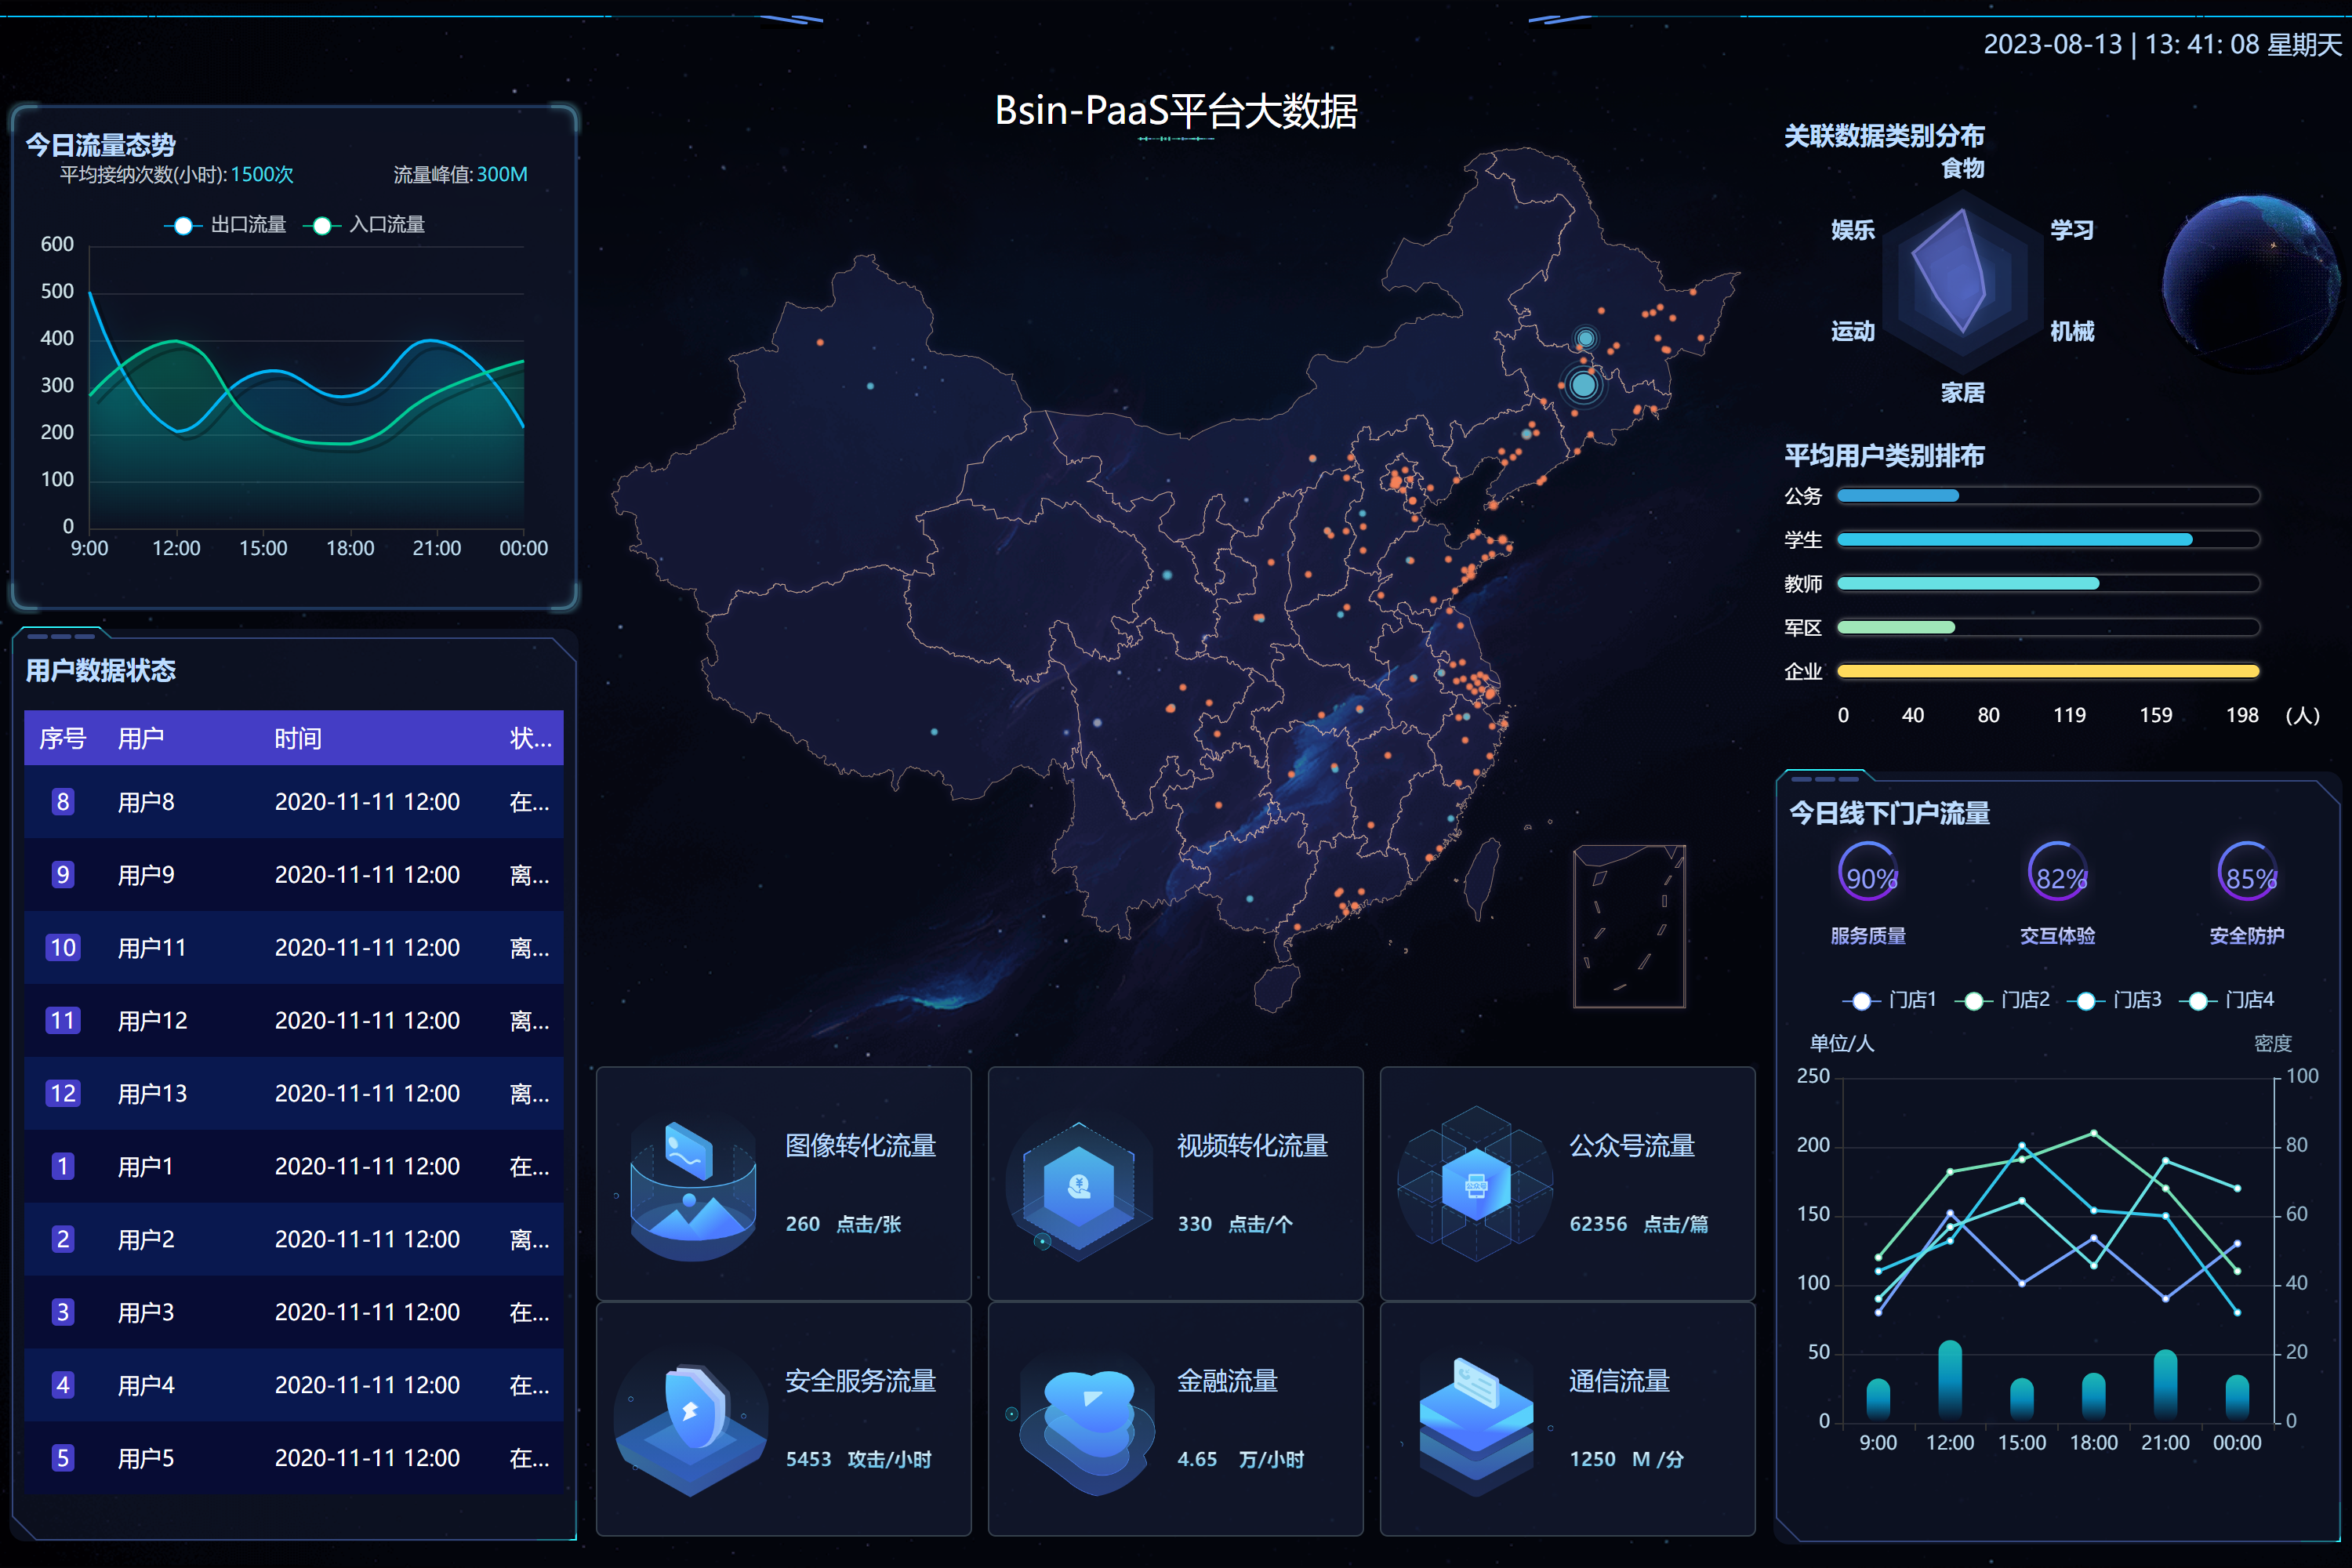Click the 1500次 average value

point(262,175)
